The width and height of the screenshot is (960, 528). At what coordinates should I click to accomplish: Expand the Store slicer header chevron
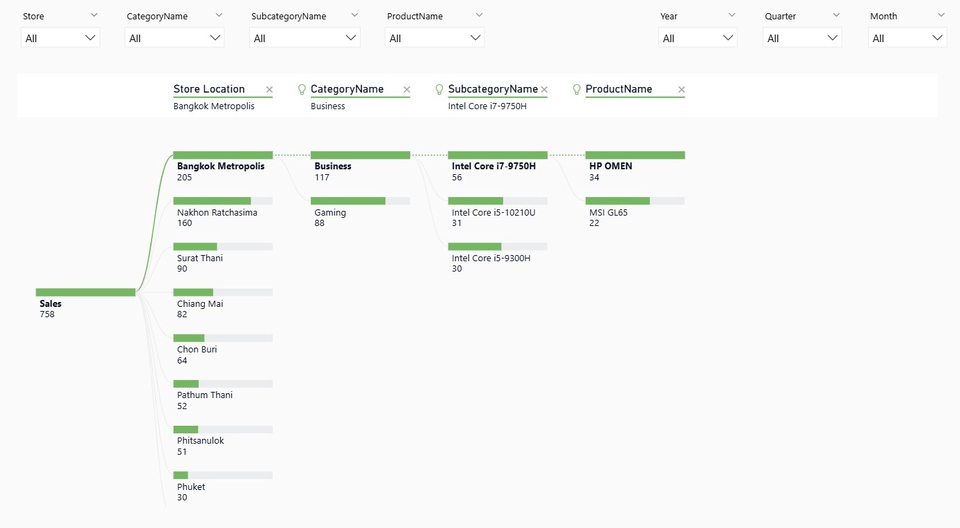click(94, 15)
